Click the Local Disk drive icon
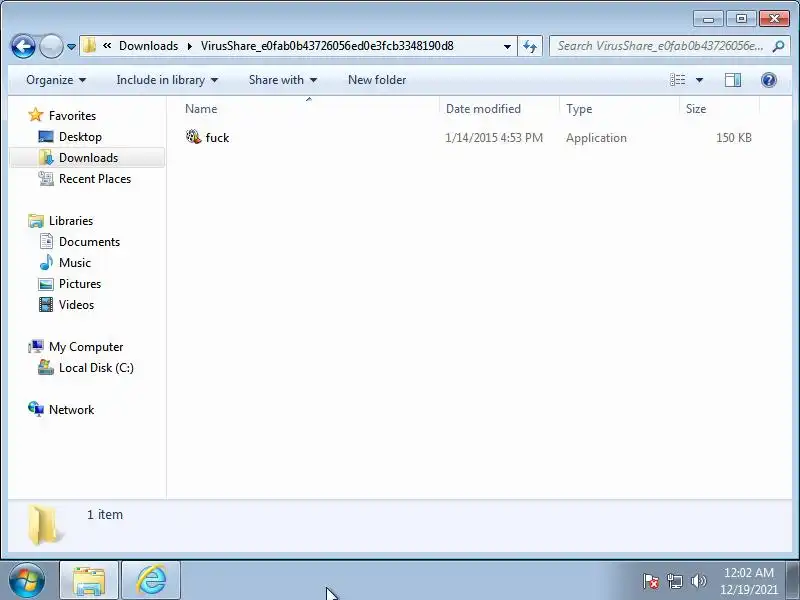800x600 pixels. click(46, 367)
